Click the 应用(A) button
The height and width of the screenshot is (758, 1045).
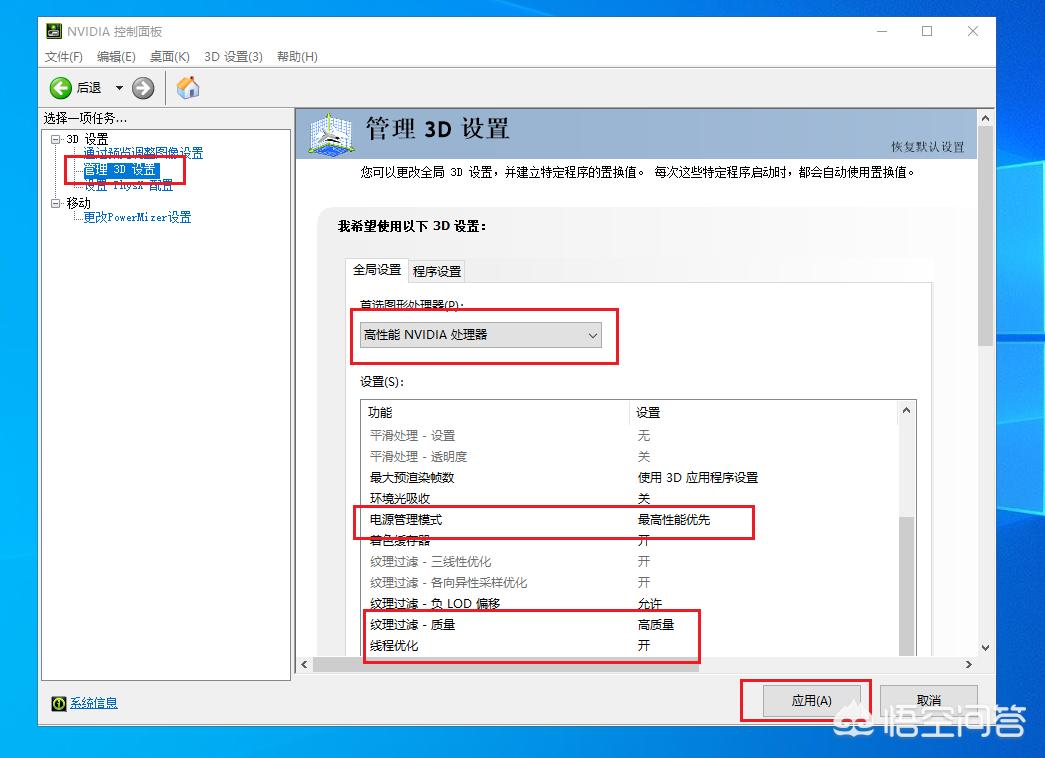812,701
